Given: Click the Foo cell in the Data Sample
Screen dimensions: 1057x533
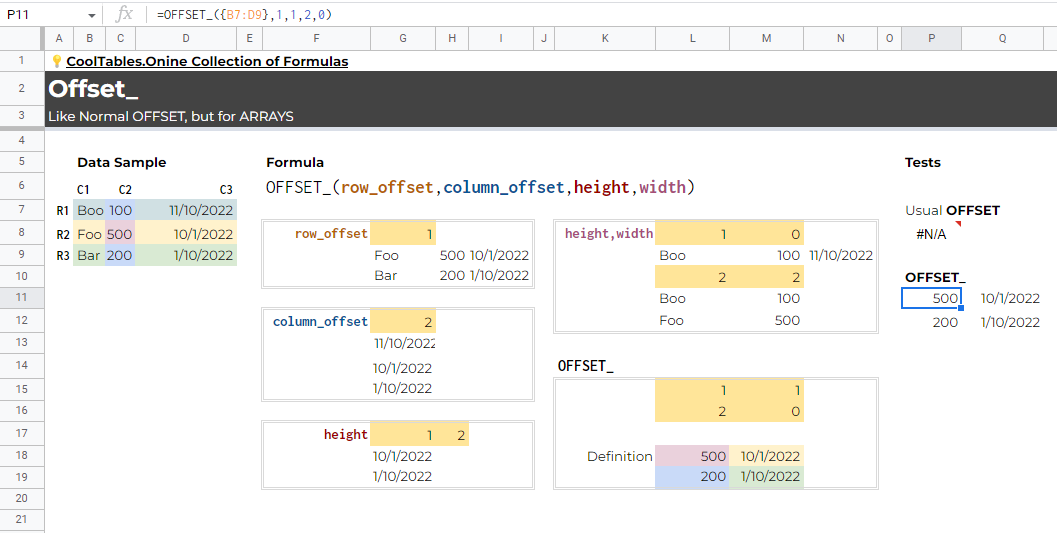Looking at the screenshot, I should [90, 234].
